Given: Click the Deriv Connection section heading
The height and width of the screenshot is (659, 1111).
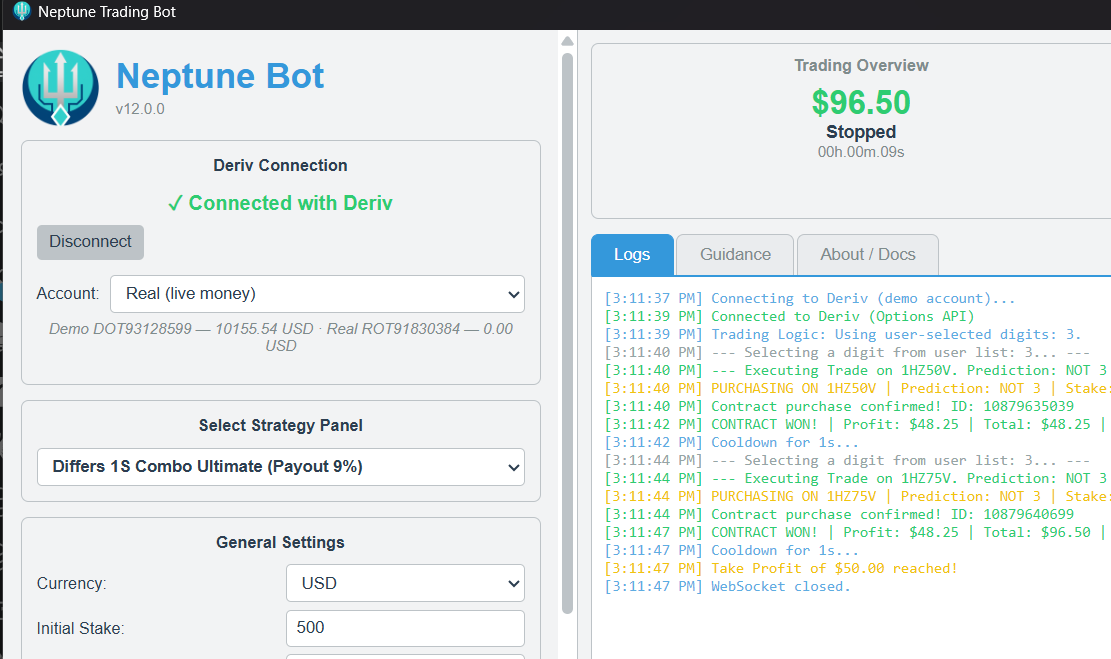Looking at the screenshot, I should (x=281, y=166).
